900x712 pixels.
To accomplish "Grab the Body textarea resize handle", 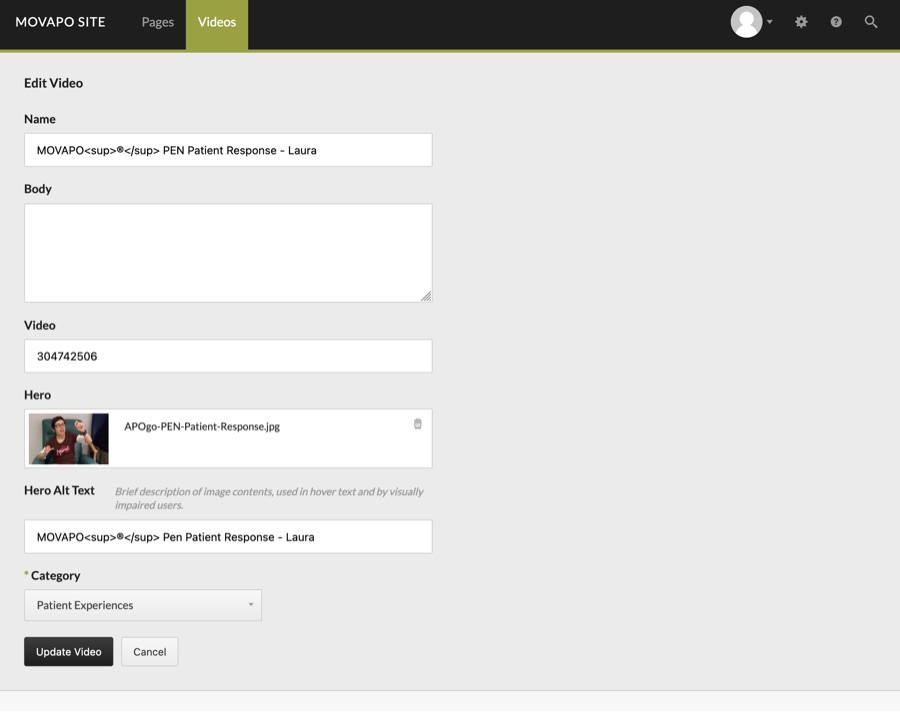I will (x=426, y=296).
